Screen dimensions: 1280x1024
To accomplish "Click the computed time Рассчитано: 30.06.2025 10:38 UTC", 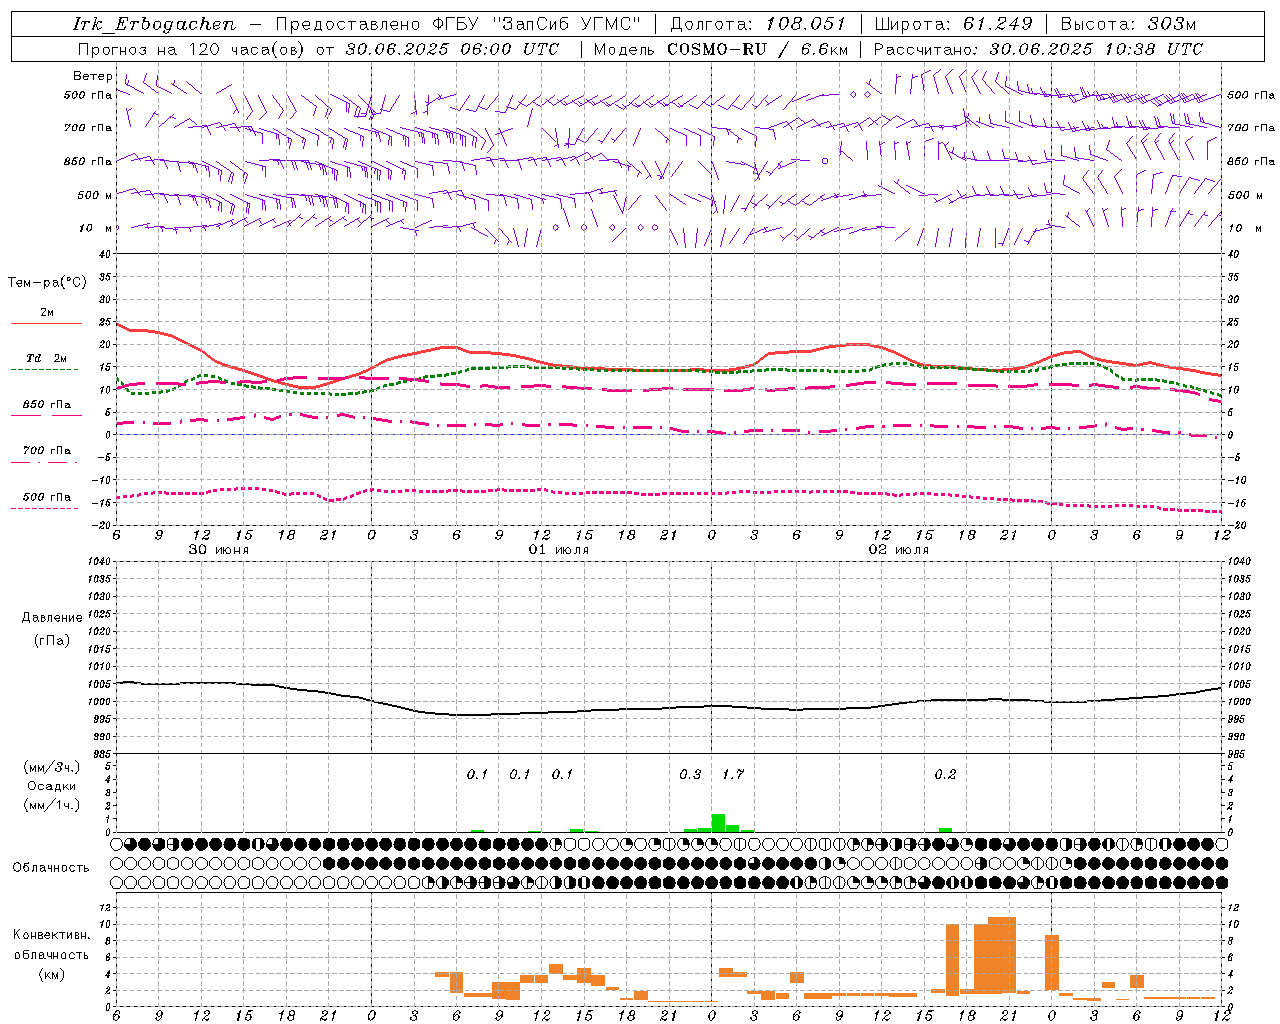I will coord(1038,49).
